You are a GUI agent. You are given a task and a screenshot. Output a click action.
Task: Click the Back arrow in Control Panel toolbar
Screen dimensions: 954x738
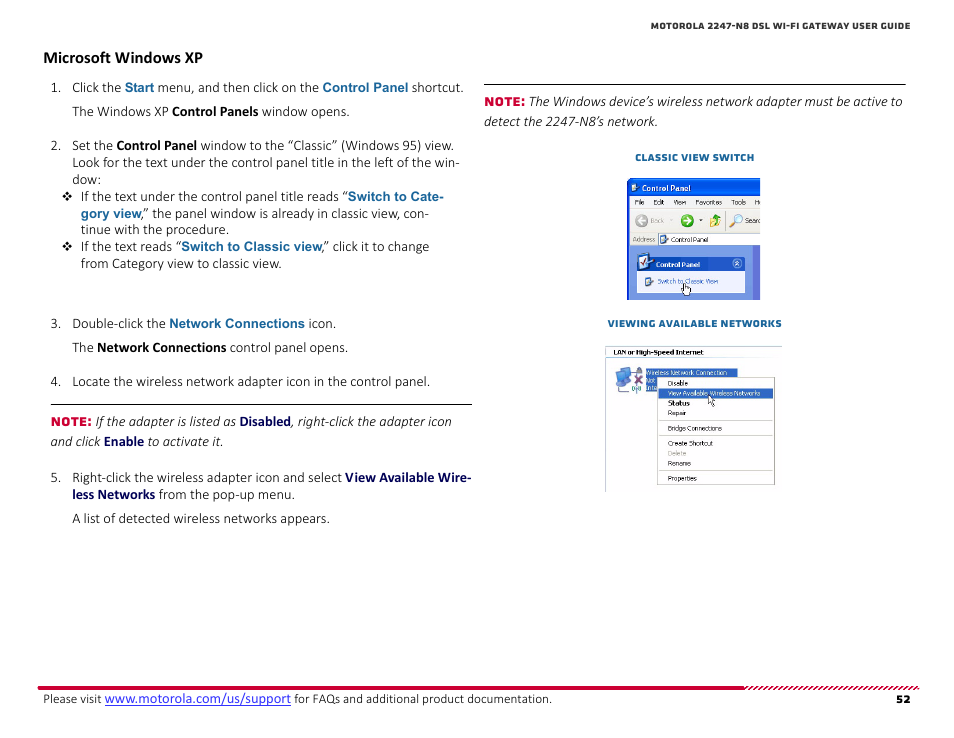point(642,221)
